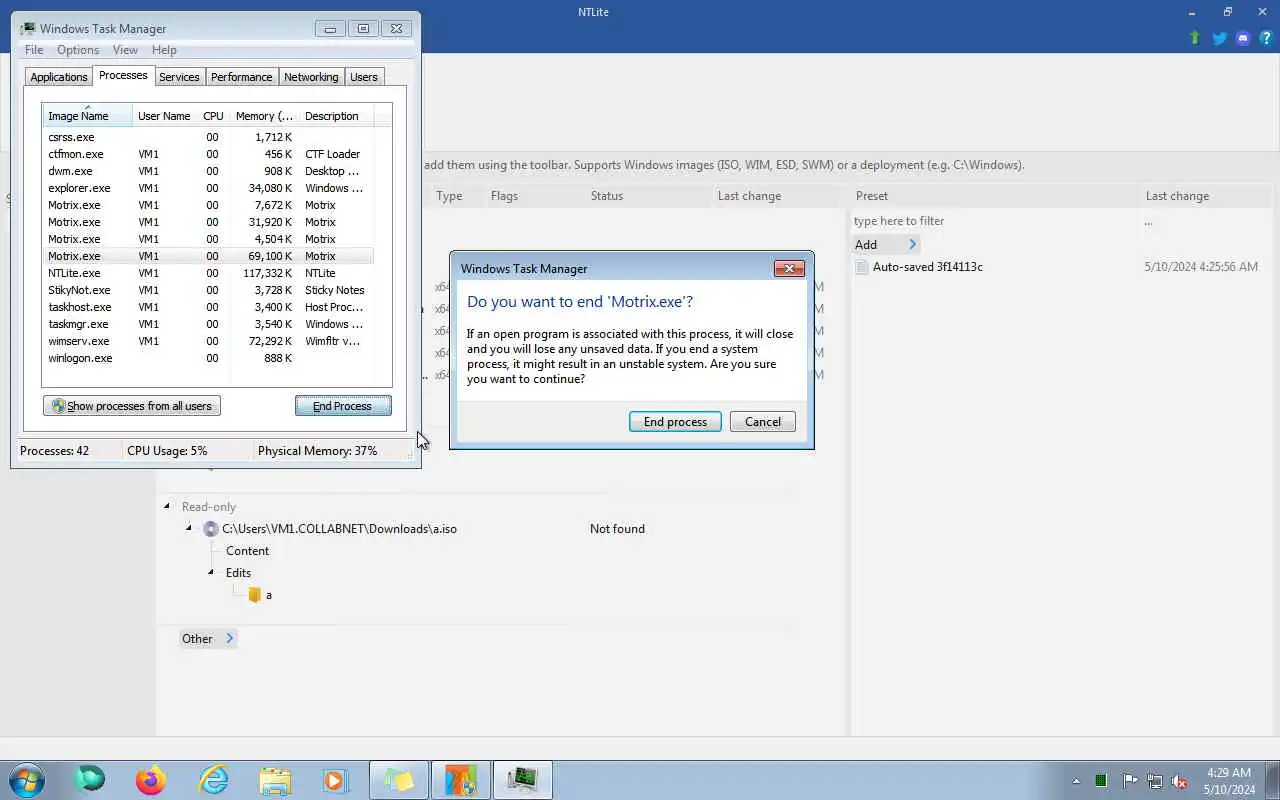
Task: Sort processes by Description column
Action: click(x=336, y=116)
